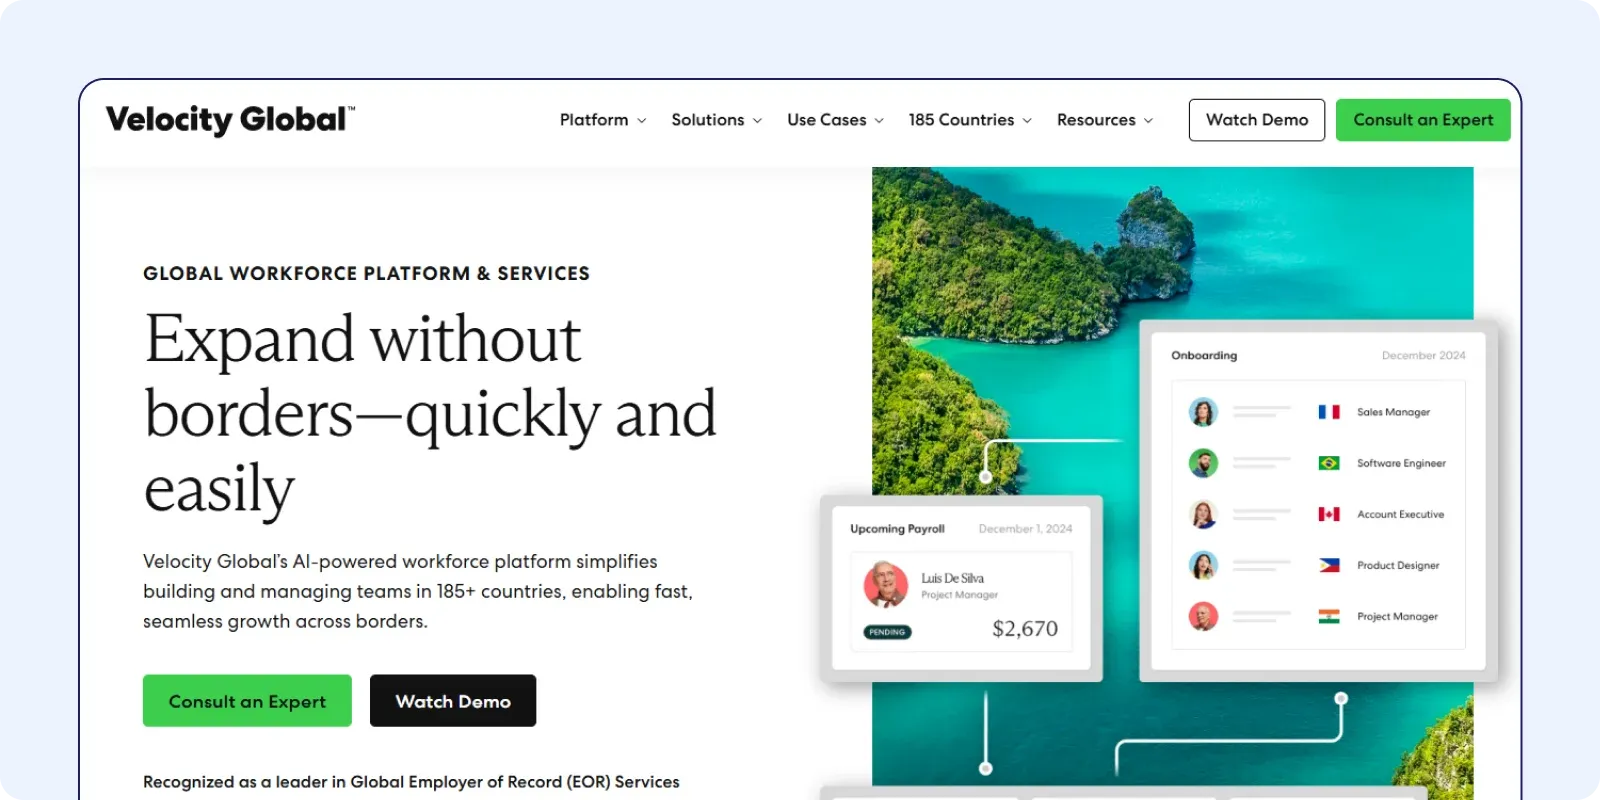Image resolution: width=1600 pixels, height=800 pixels.
Task: Click the Velocity Global logo
Action: click(x=230, y=119)
